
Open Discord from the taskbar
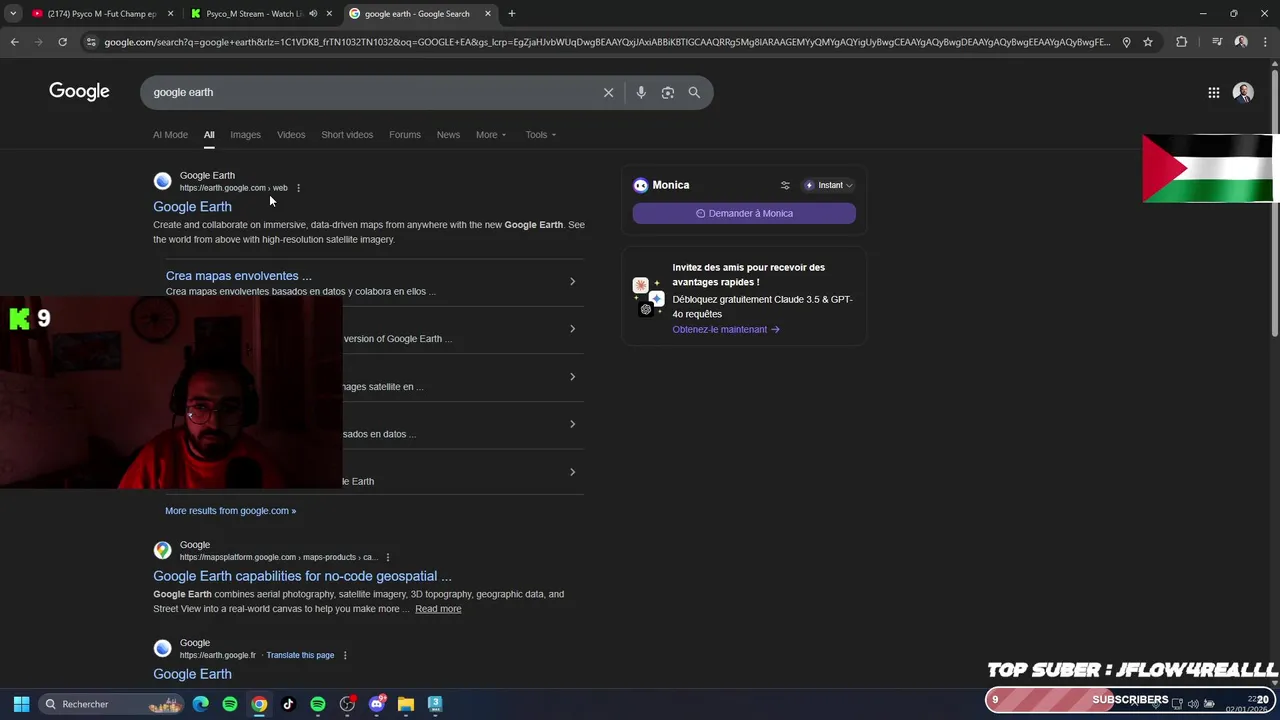[x=377, y=704]
